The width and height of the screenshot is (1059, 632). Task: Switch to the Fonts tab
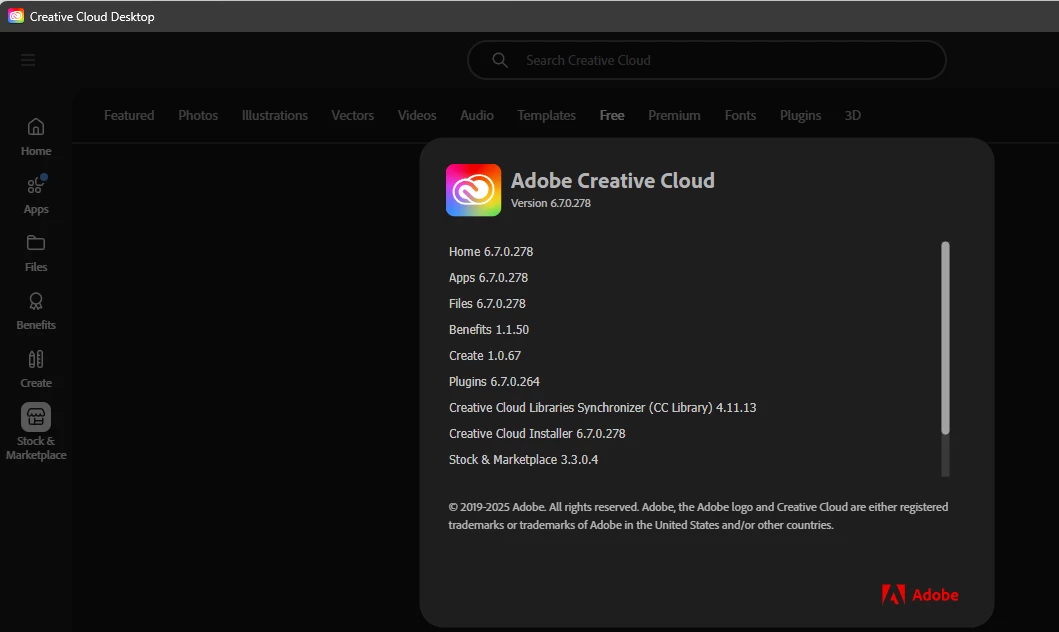click(x=740, y=115)
